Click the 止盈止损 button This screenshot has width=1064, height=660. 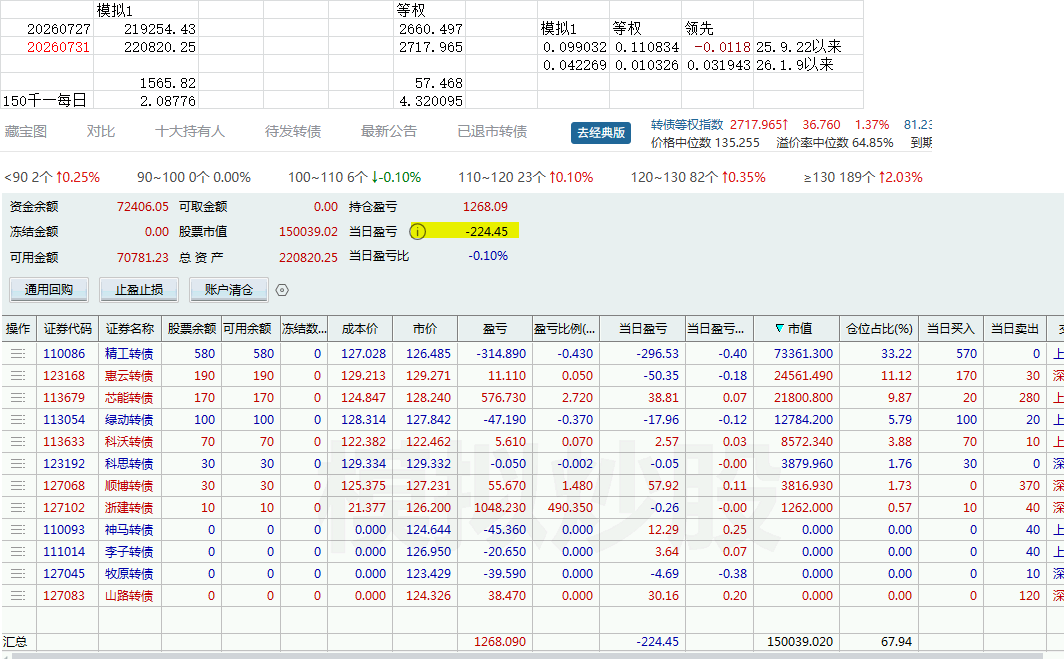138,290
